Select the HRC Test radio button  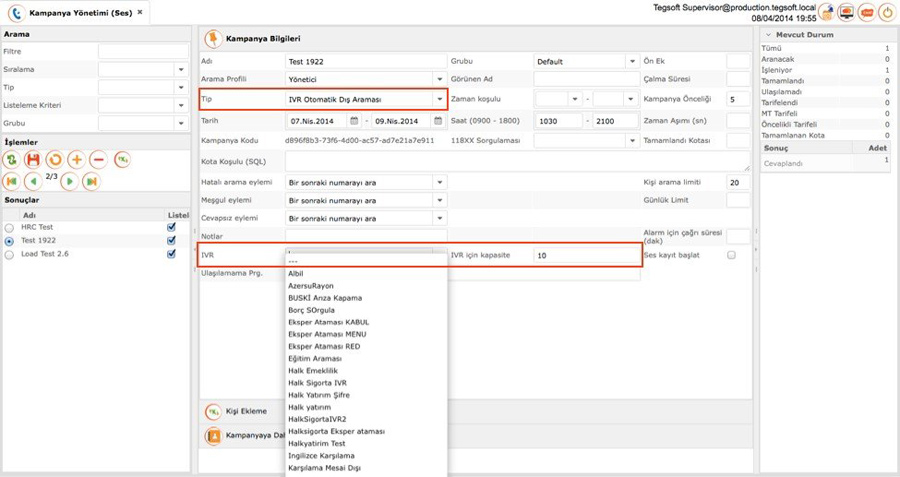pos(9,228)
